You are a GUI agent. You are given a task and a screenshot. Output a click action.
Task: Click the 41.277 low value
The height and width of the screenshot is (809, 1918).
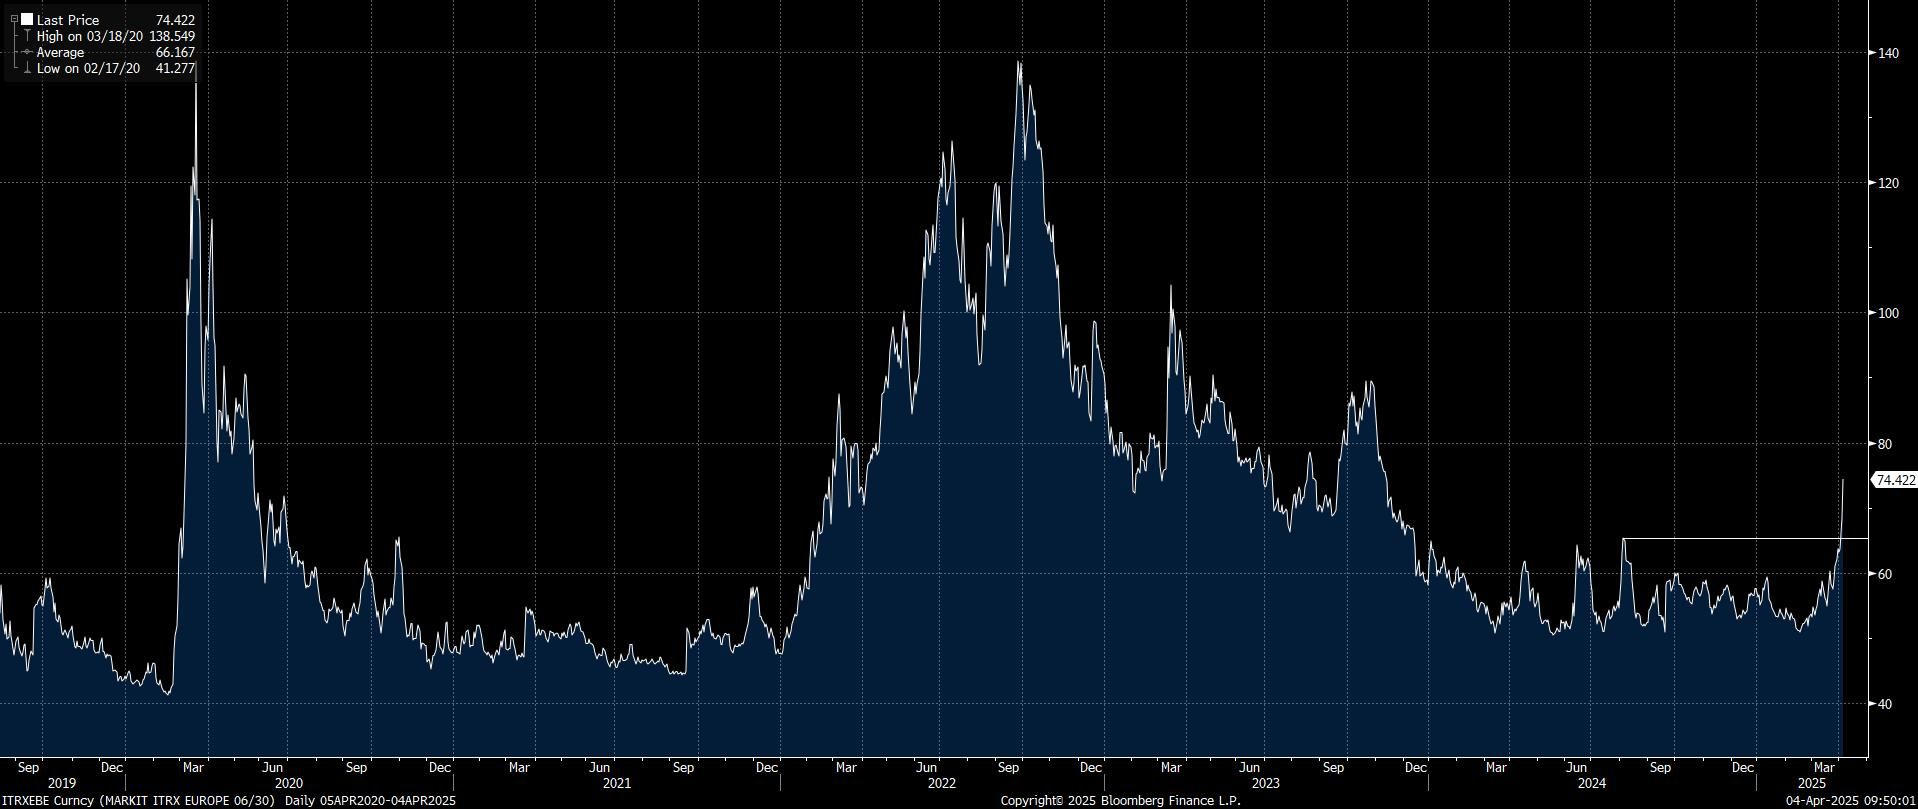[175, 68]
